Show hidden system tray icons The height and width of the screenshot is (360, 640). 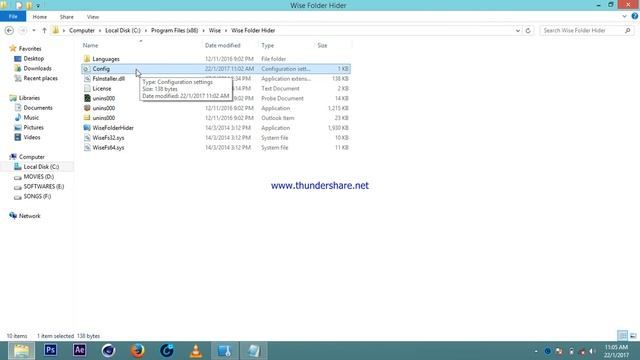coord(536,351)
